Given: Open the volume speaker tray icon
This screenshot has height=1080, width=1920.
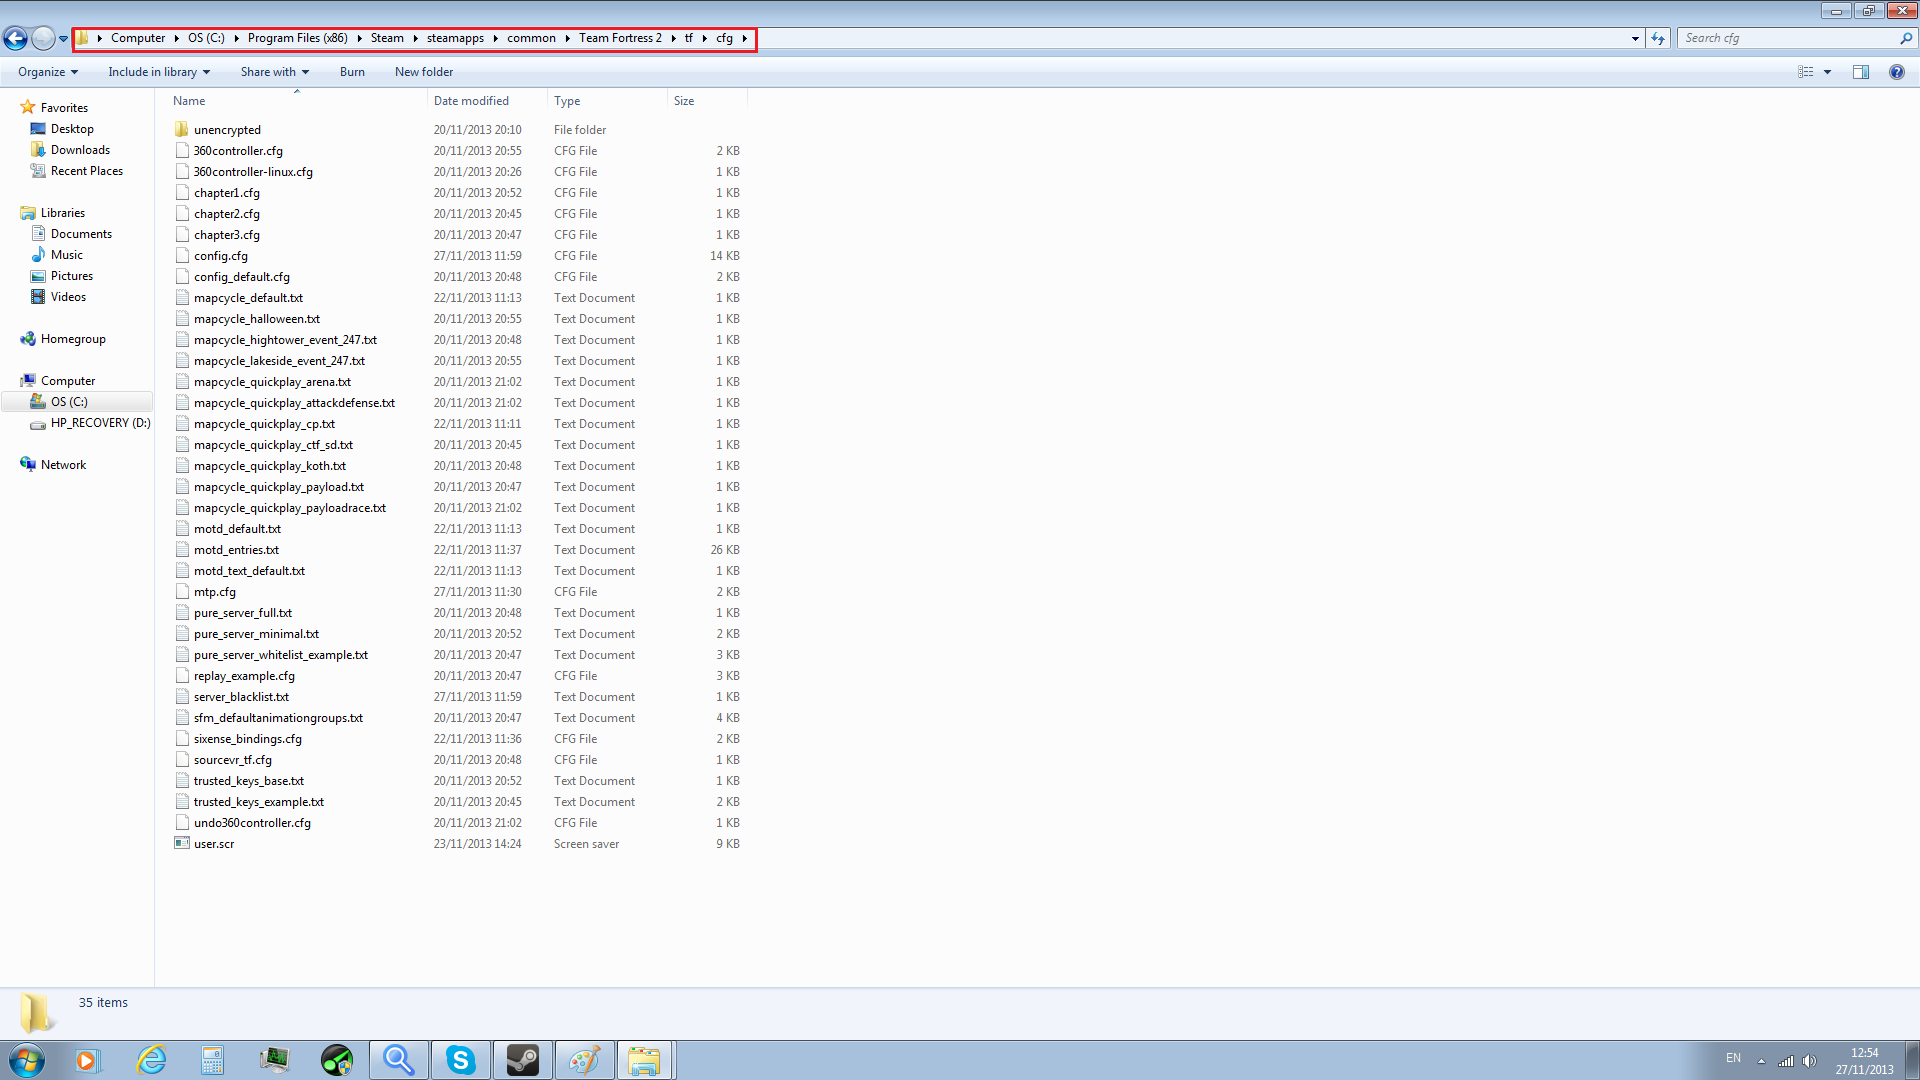Looking at the screenshot, I should 1809,1061.
